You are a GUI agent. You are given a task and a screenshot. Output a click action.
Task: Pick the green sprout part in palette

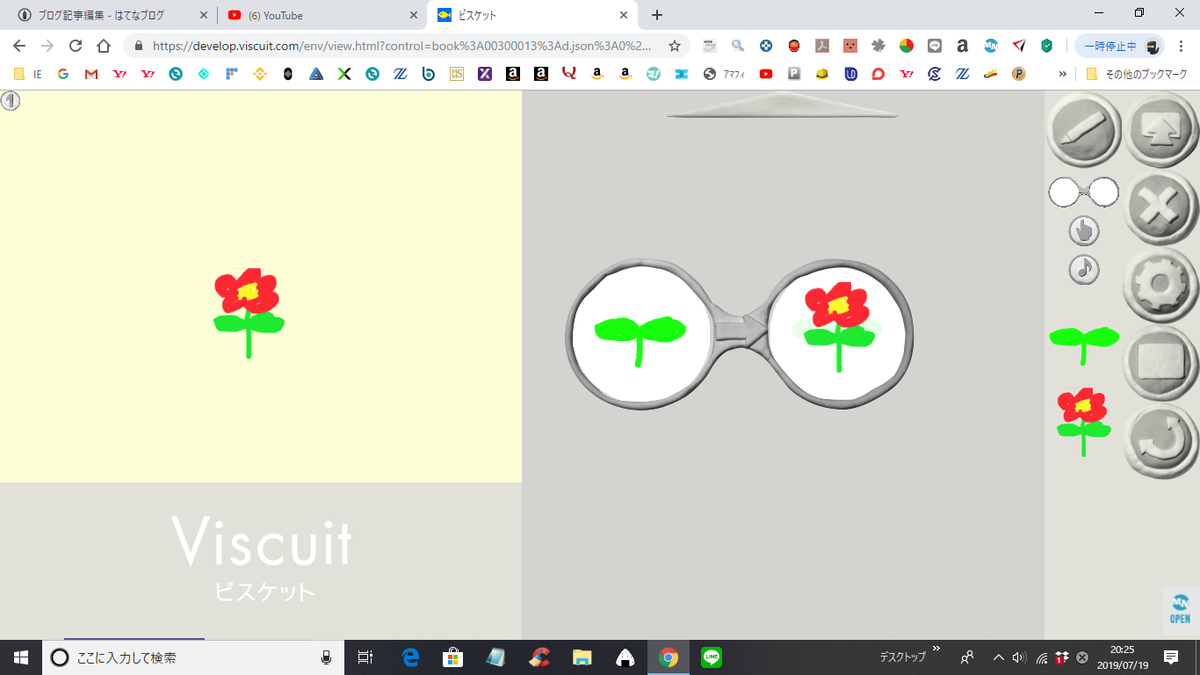click(x=1084, y=344)
